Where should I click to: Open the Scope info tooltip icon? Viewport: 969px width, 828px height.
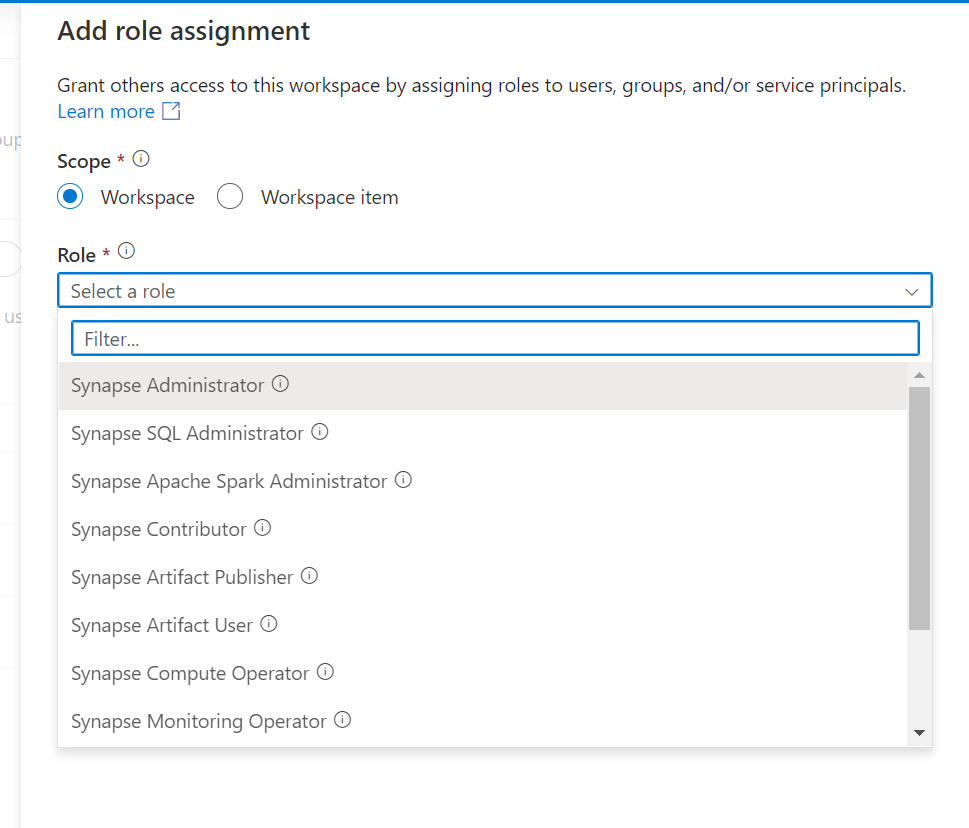(x=141, y=159)
